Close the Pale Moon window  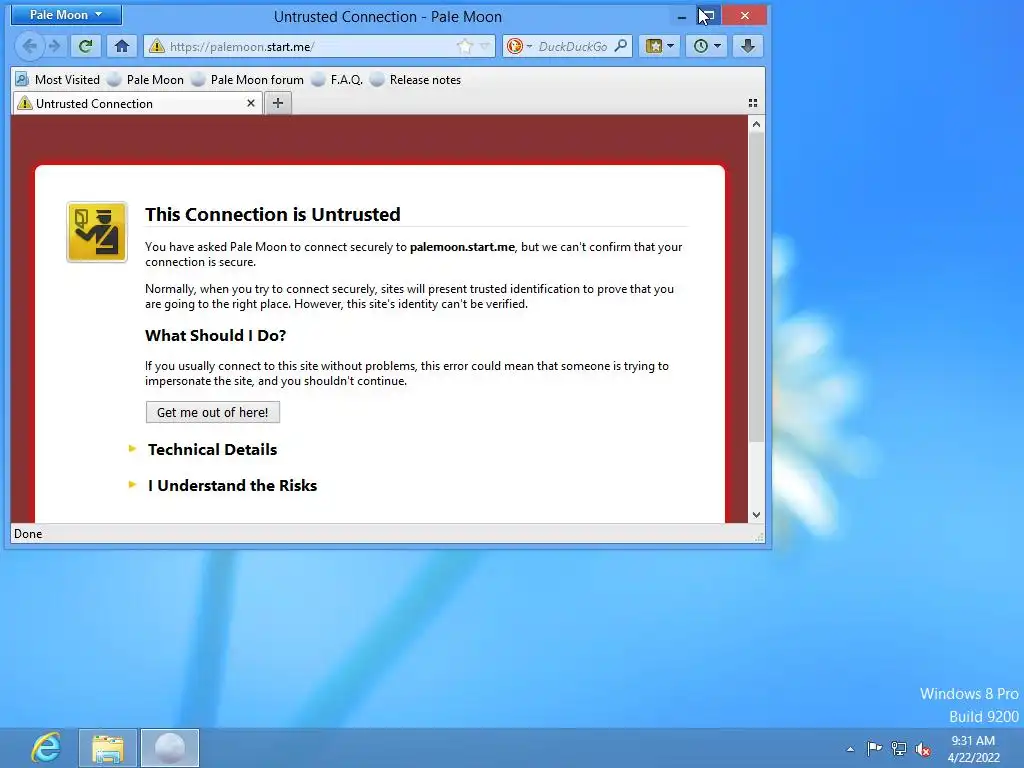tap(744, 15)
